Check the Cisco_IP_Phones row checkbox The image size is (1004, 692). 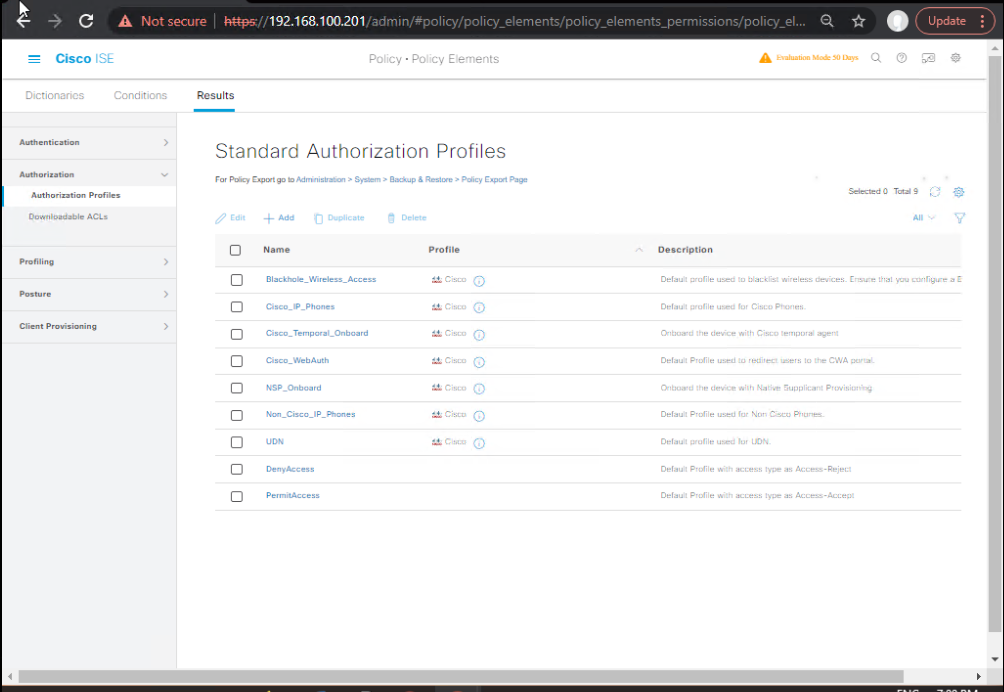pyautogui.click(x=237, y=307)
